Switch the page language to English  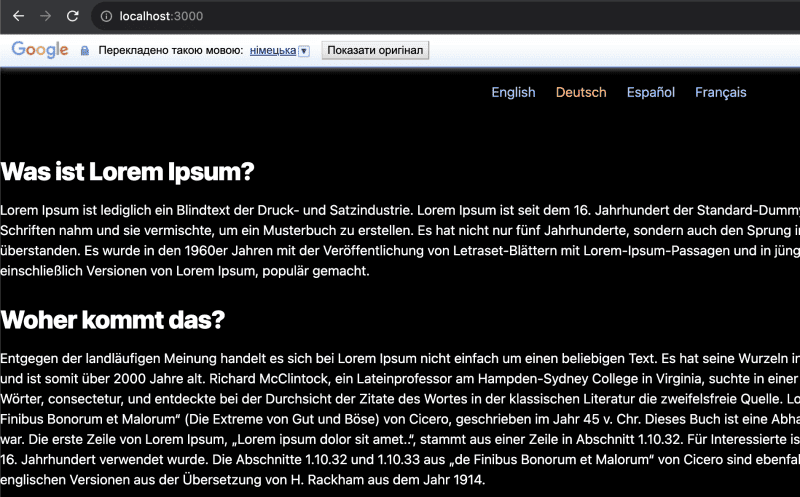coord(513,92)
